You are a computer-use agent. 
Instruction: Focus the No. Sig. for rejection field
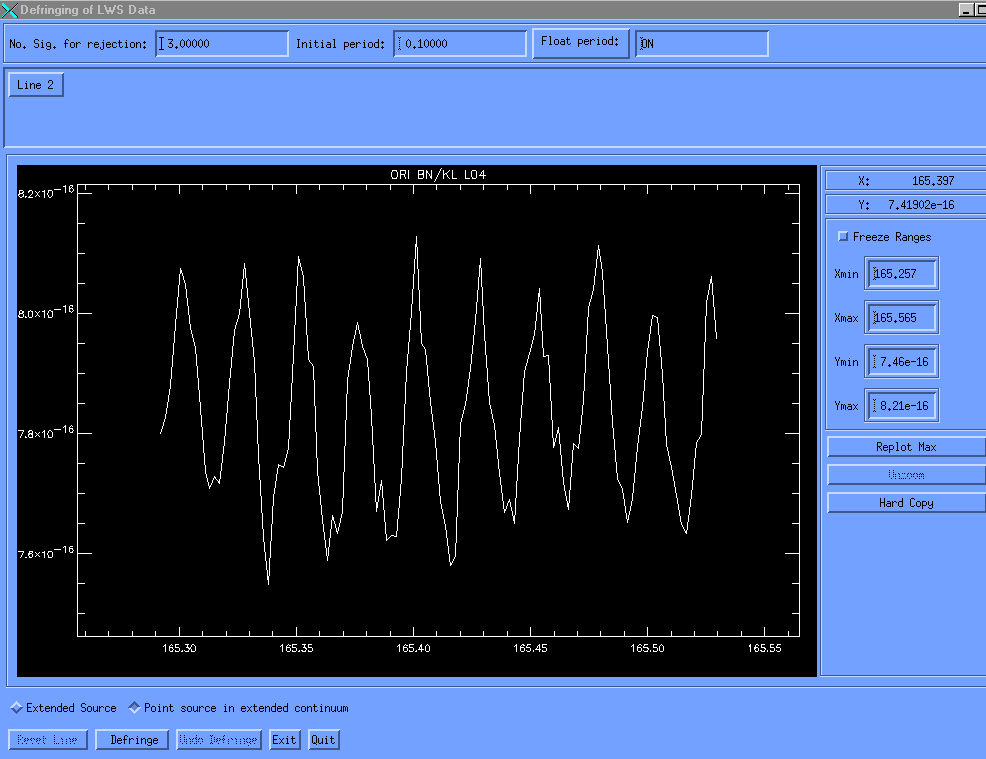[222, 44]
